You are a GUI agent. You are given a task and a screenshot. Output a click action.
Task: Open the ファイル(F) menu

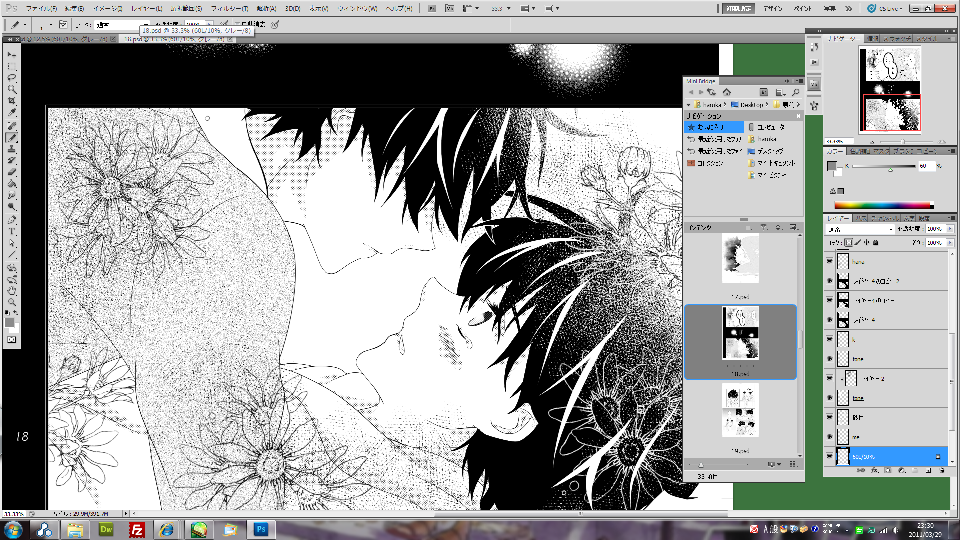41,9
